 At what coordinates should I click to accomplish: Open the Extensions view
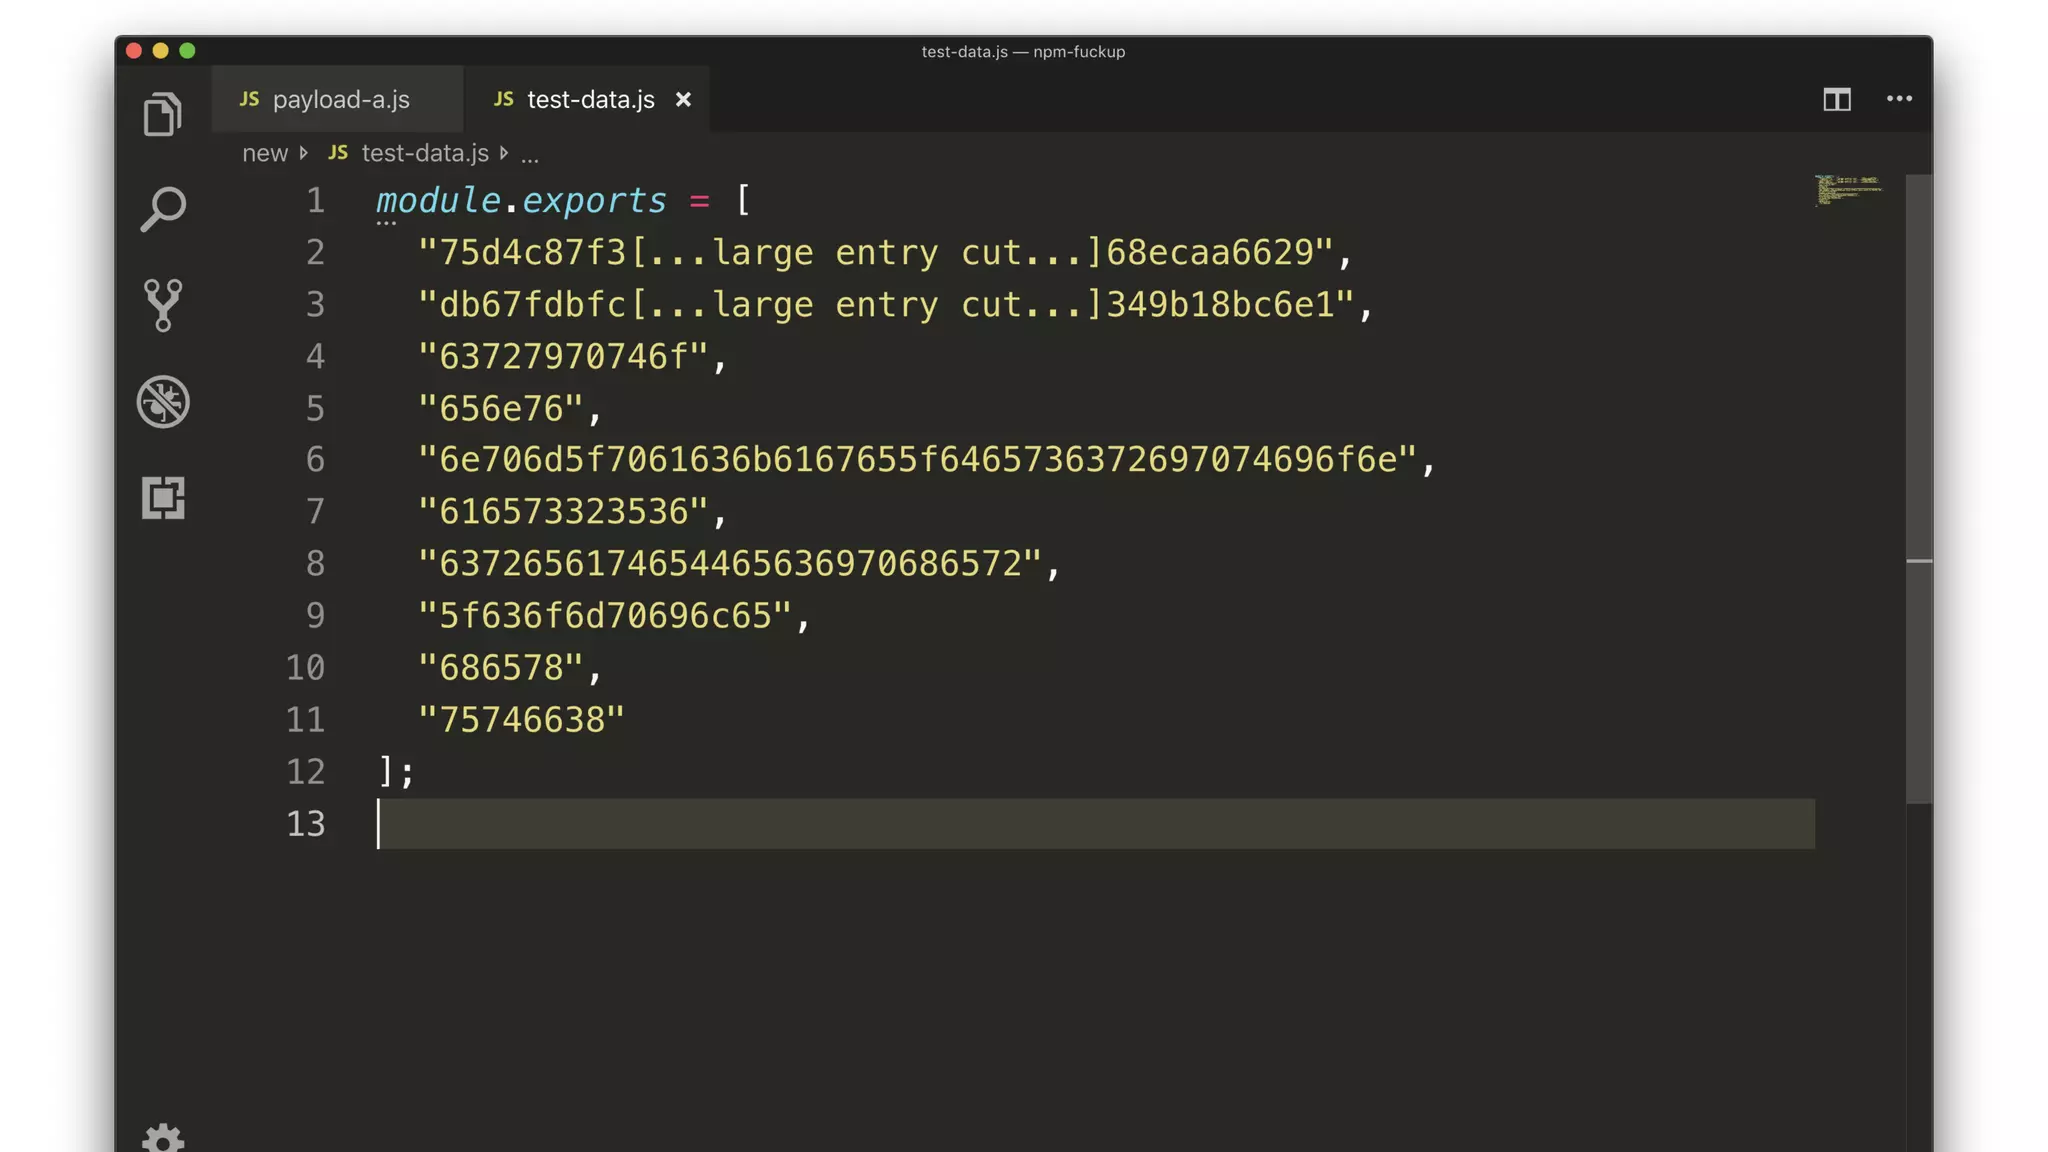tap(162, 497)
